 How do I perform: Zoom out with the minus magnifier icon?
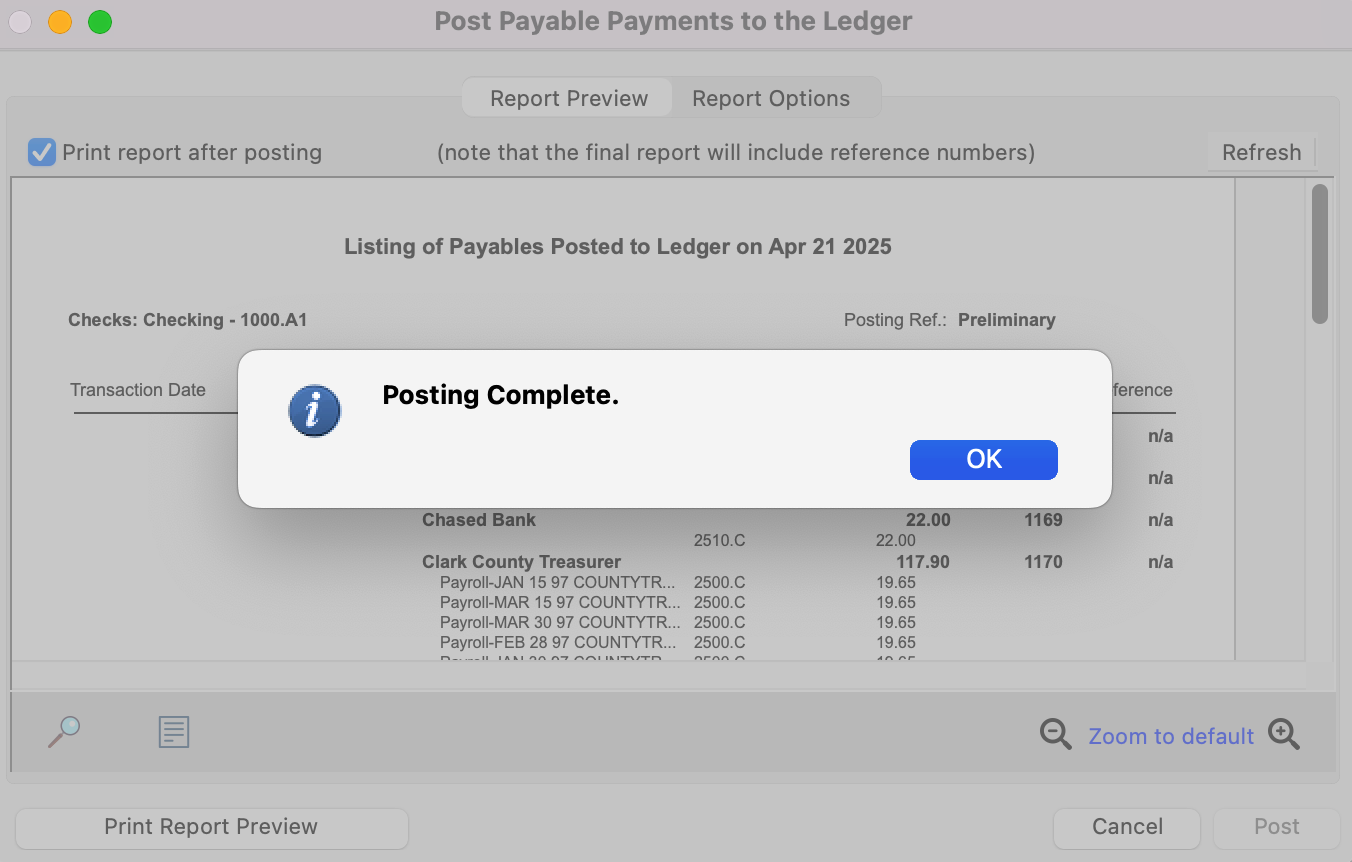click(x=1055, y=735)
